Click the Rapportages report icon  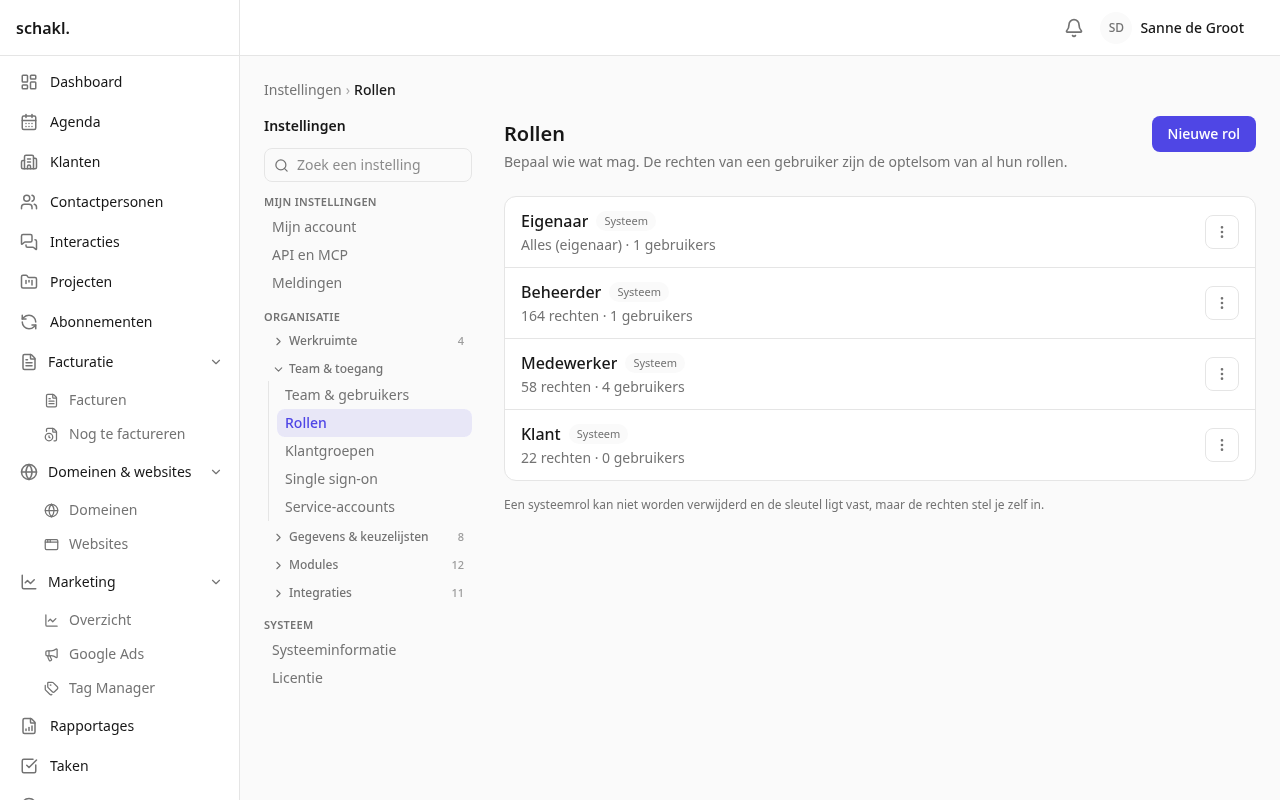pyautogui.click(x=29, y=726)
